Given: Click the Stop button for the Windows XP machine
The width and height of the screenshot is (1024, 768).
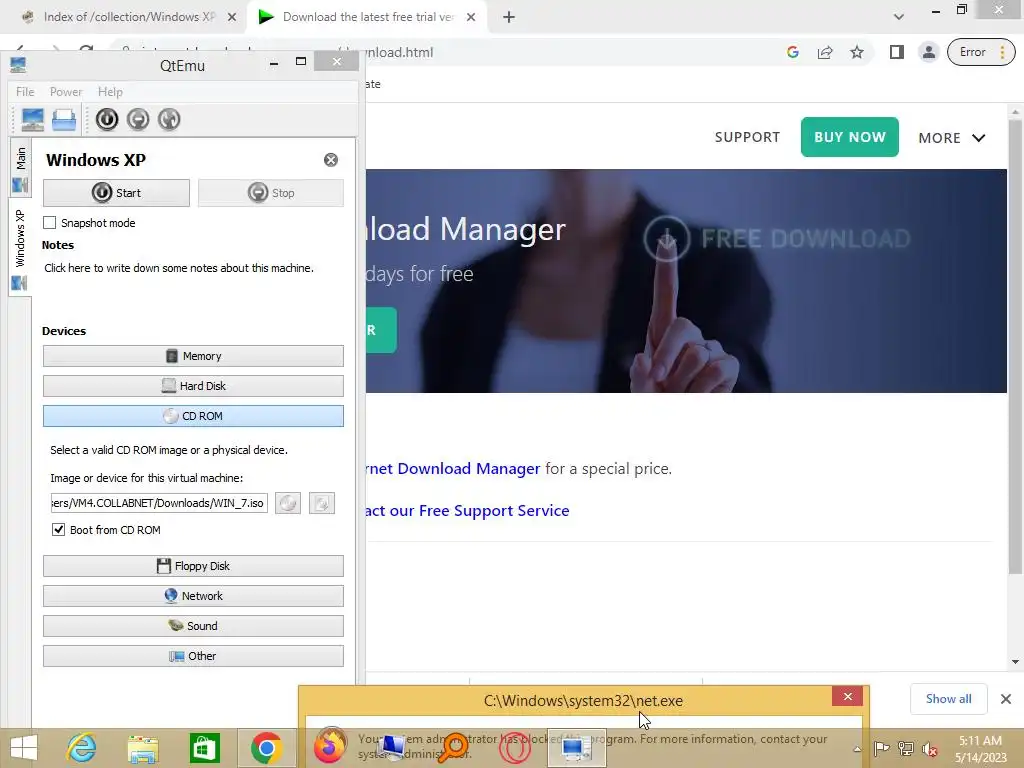Looking at the screenshot, I should tap(270, 193).
